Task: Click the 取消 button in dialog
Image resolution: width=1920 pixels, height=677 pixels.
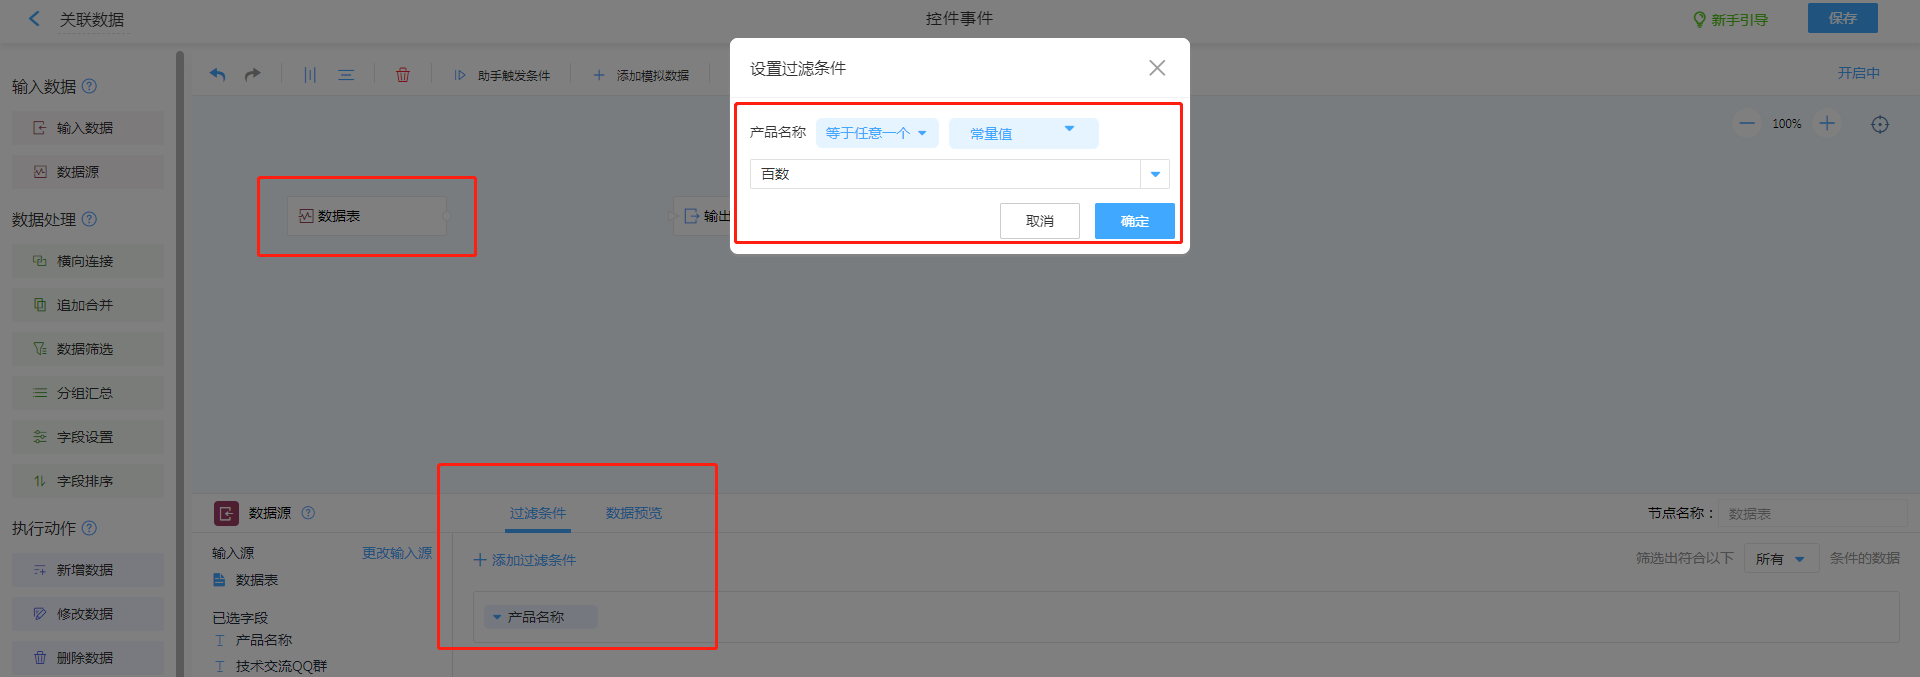Action: click(1039, 221)
